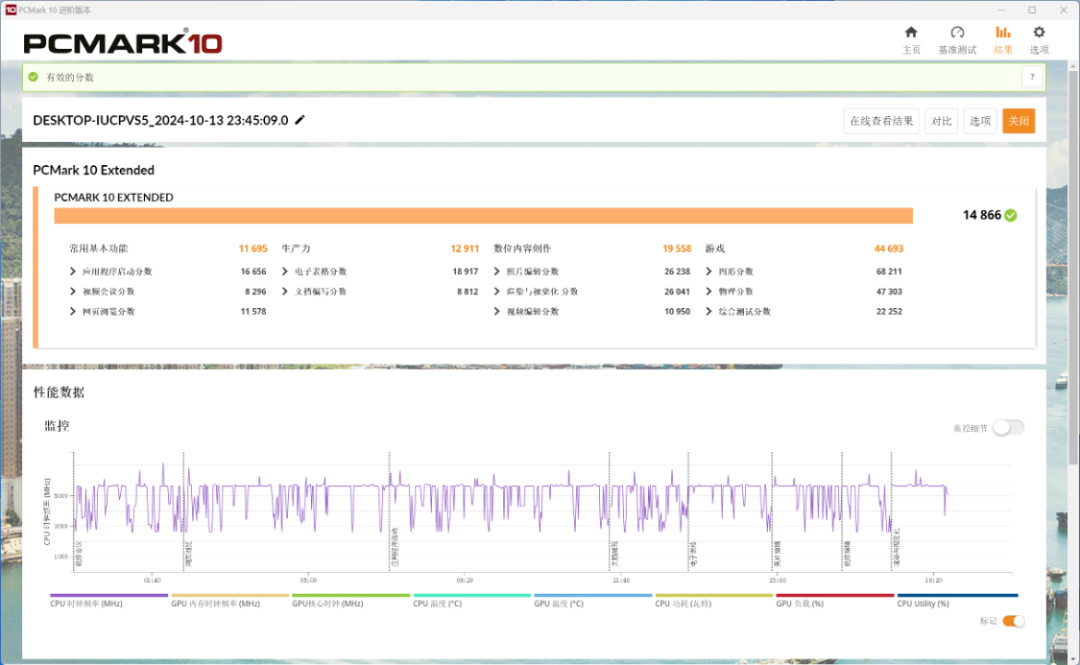Click the orange PCMARK 10 EXTENDED score bar

coord(484,216)
